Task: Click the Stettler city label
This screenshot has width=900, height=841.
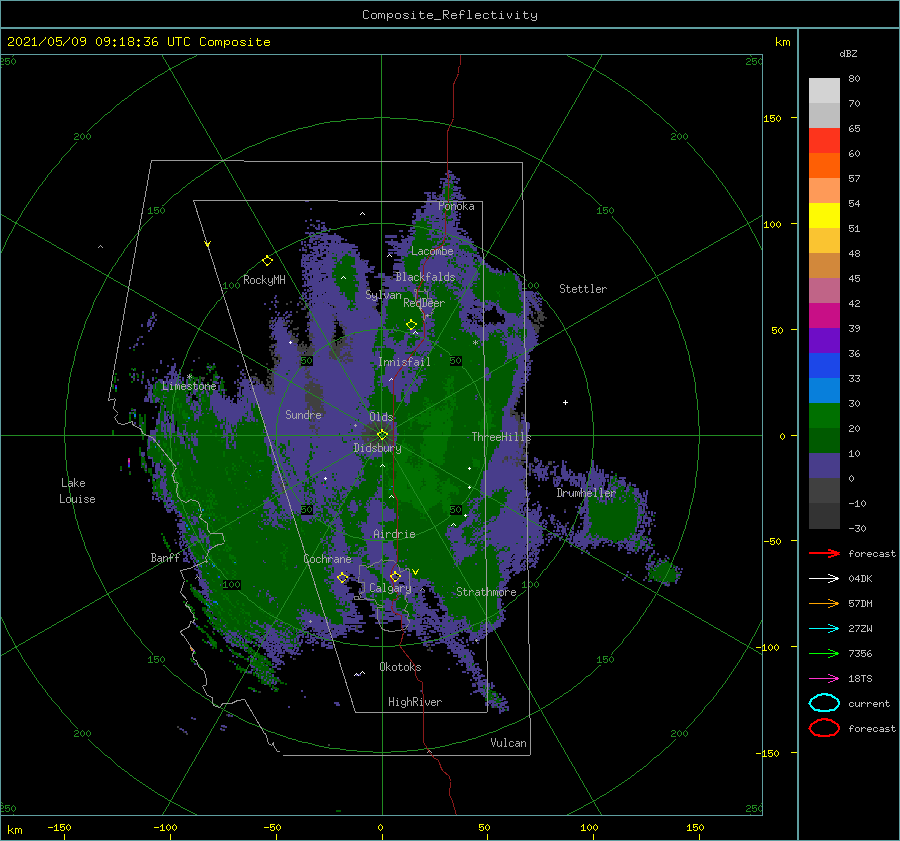Action: (x=583, y=289)
